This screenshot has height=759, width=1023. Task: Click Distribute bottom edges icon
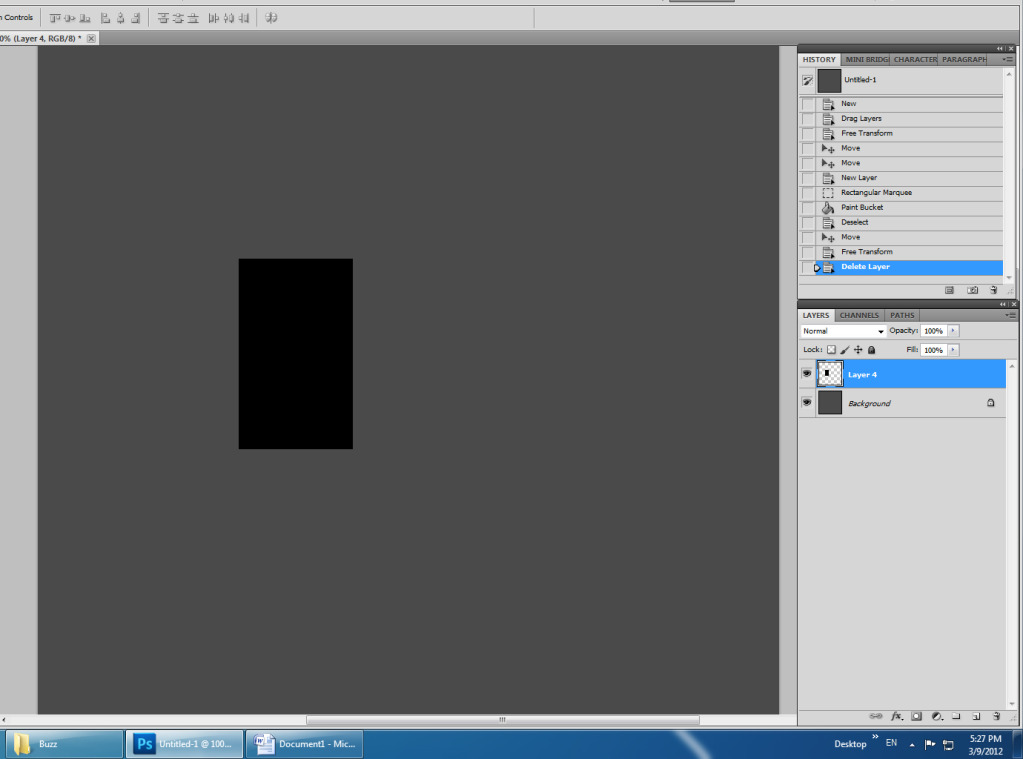[x=193, y=18]
